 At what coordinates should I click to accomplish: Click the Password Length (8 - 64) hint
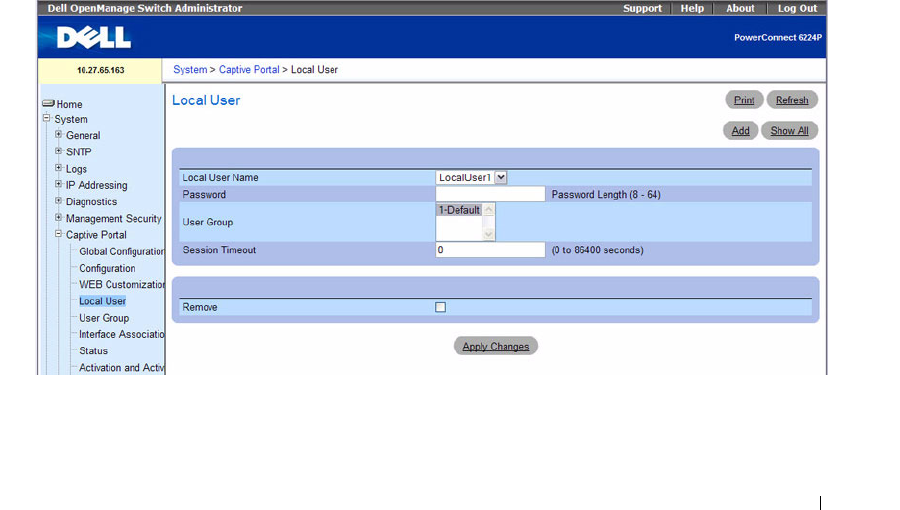[606, 194]
